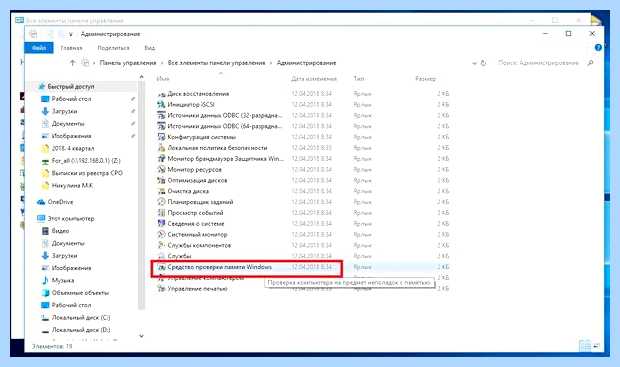Select Сведения о системе icon

161,223
